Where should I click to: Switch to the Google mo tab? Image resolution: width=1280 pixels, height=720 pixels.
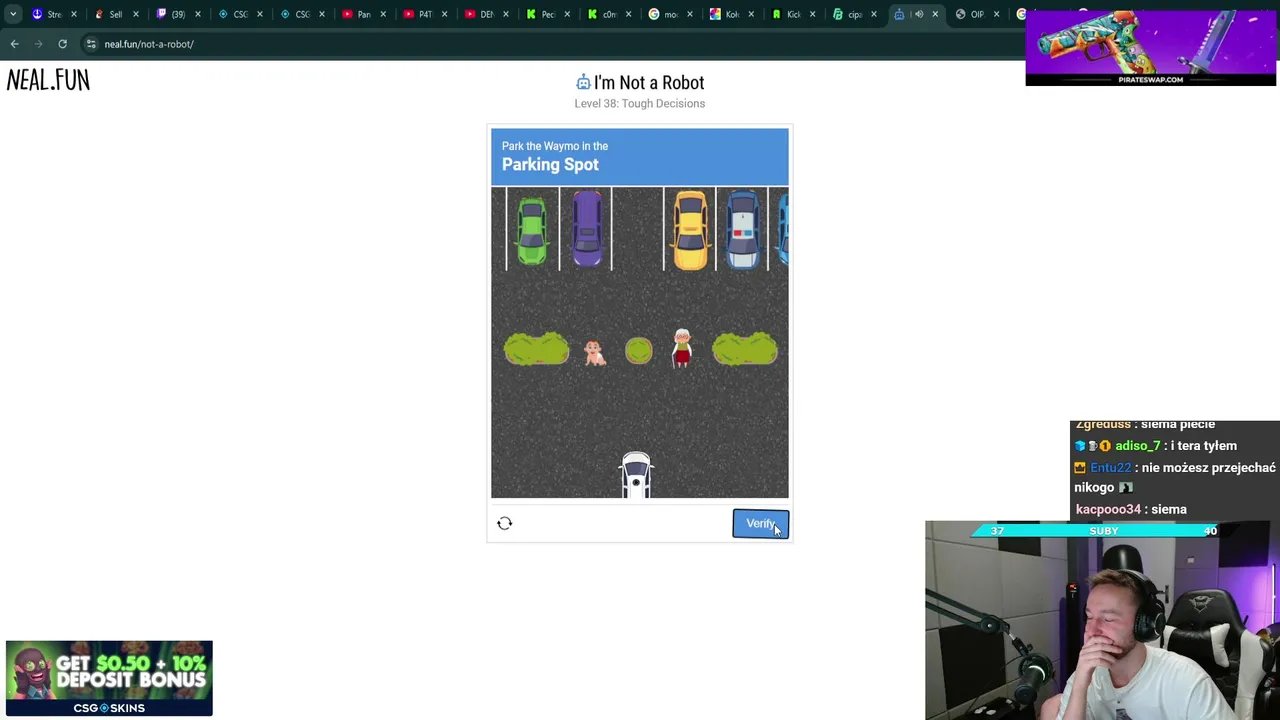pos(672,14)
